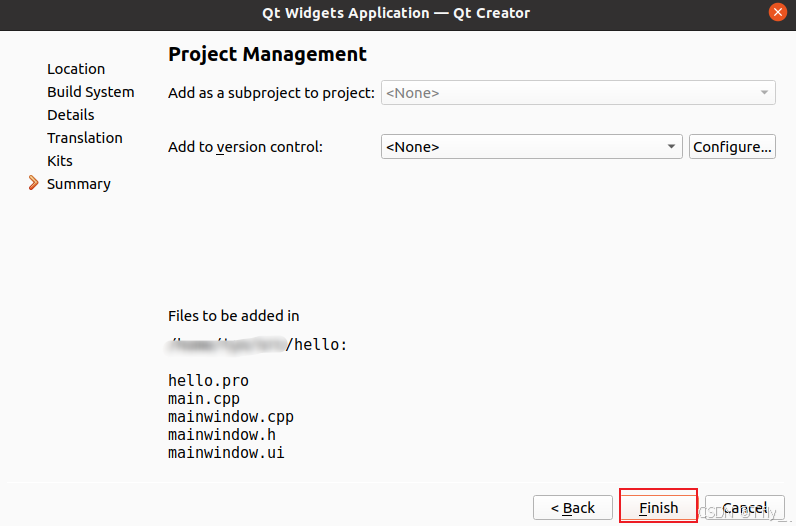This screenshot has height=526, width=796.
Task: Click the hello.pro file name
Action: (x=209, y=381)
